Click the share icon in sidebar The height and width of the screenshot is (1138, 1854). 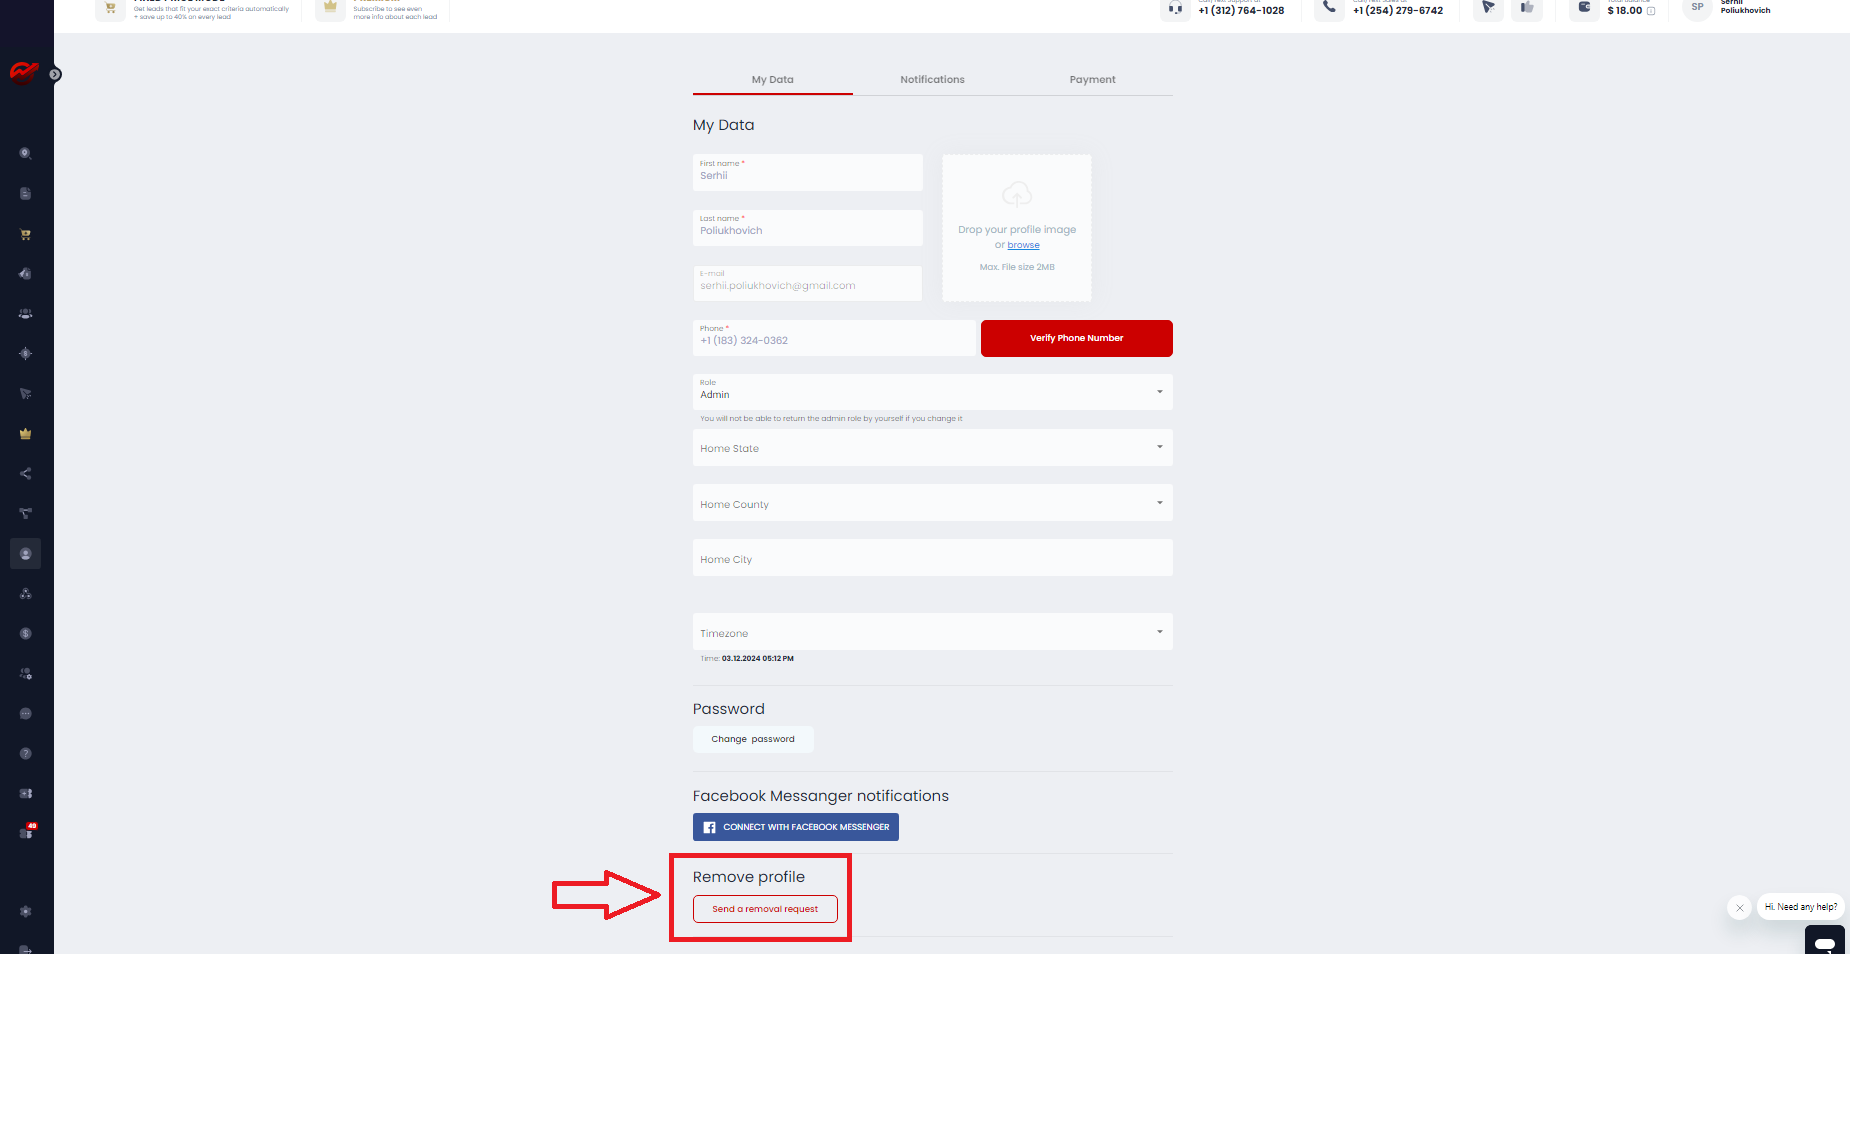26,474
